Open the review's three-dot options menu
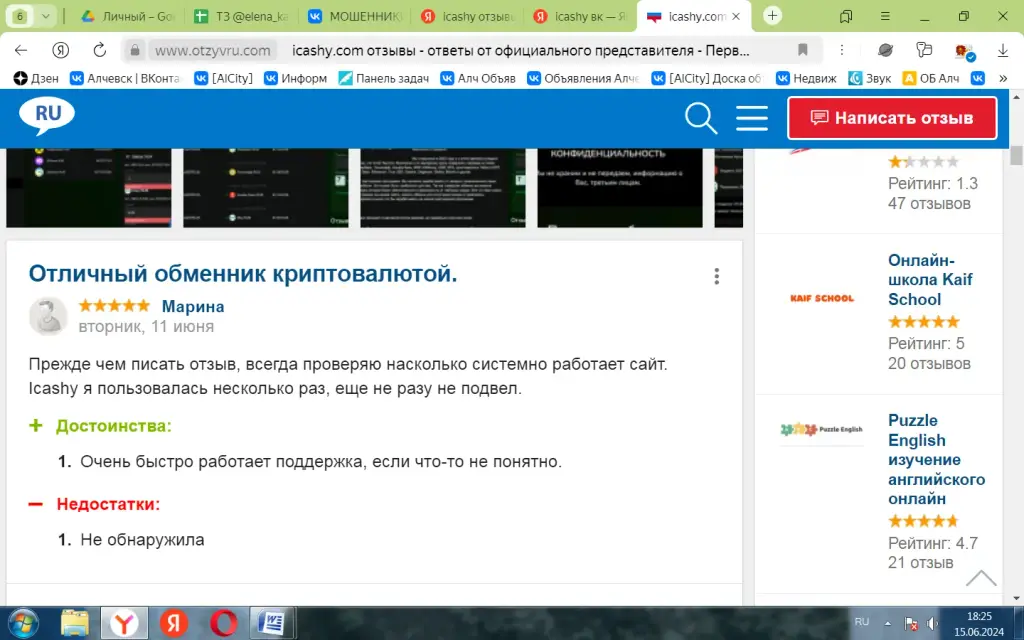 (x=716, y=276)
